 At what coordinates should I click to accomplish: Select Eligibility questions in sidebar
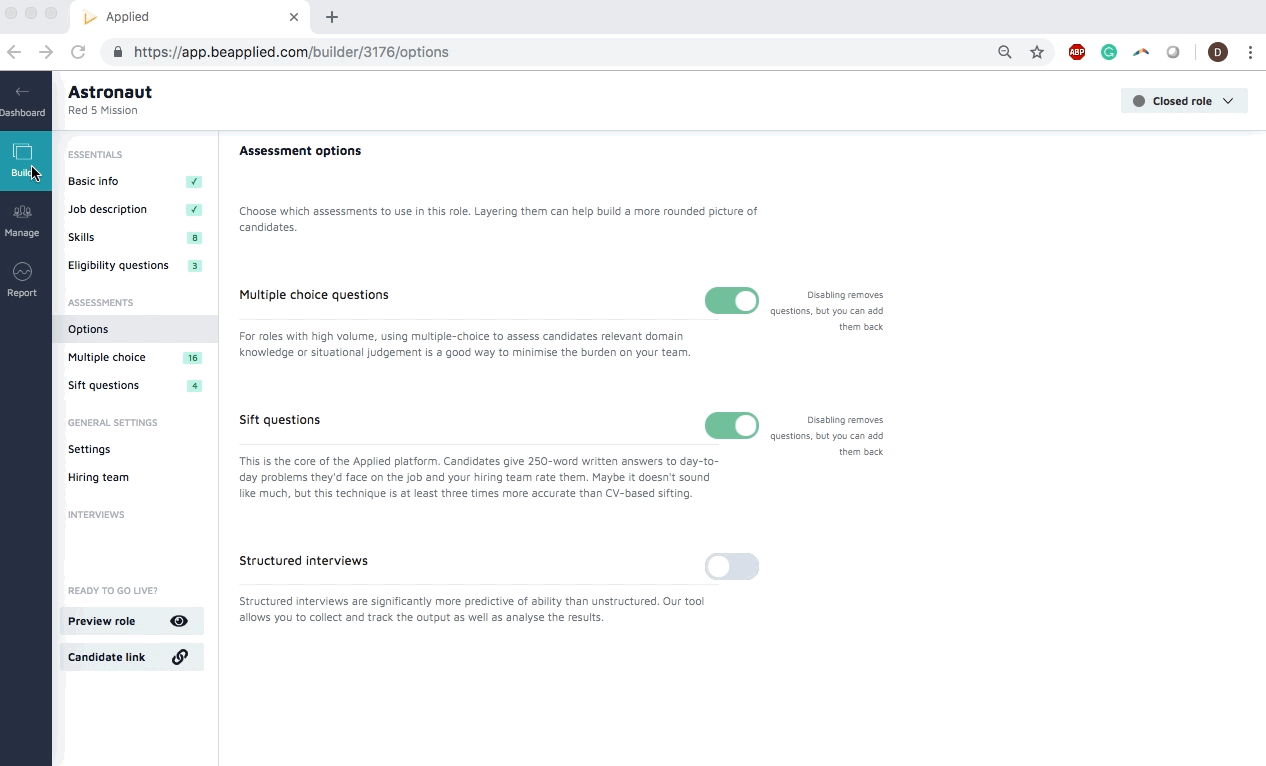tap(118, 265)
